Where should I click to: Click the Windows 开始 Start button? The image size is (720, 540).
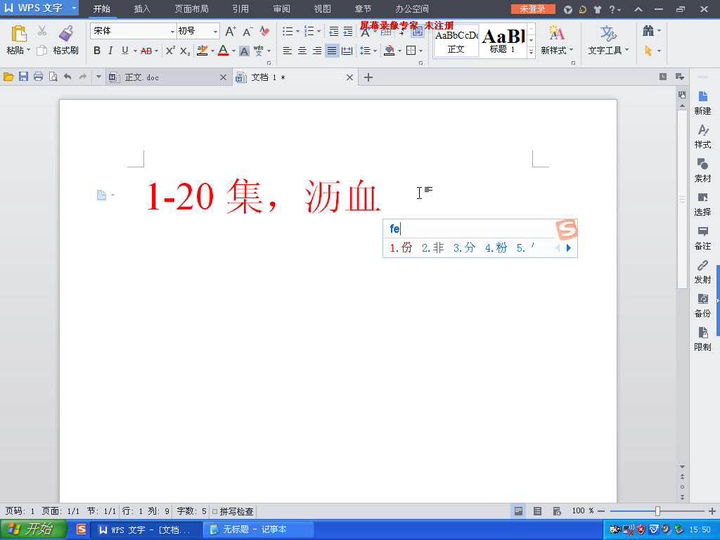(33, 529)
